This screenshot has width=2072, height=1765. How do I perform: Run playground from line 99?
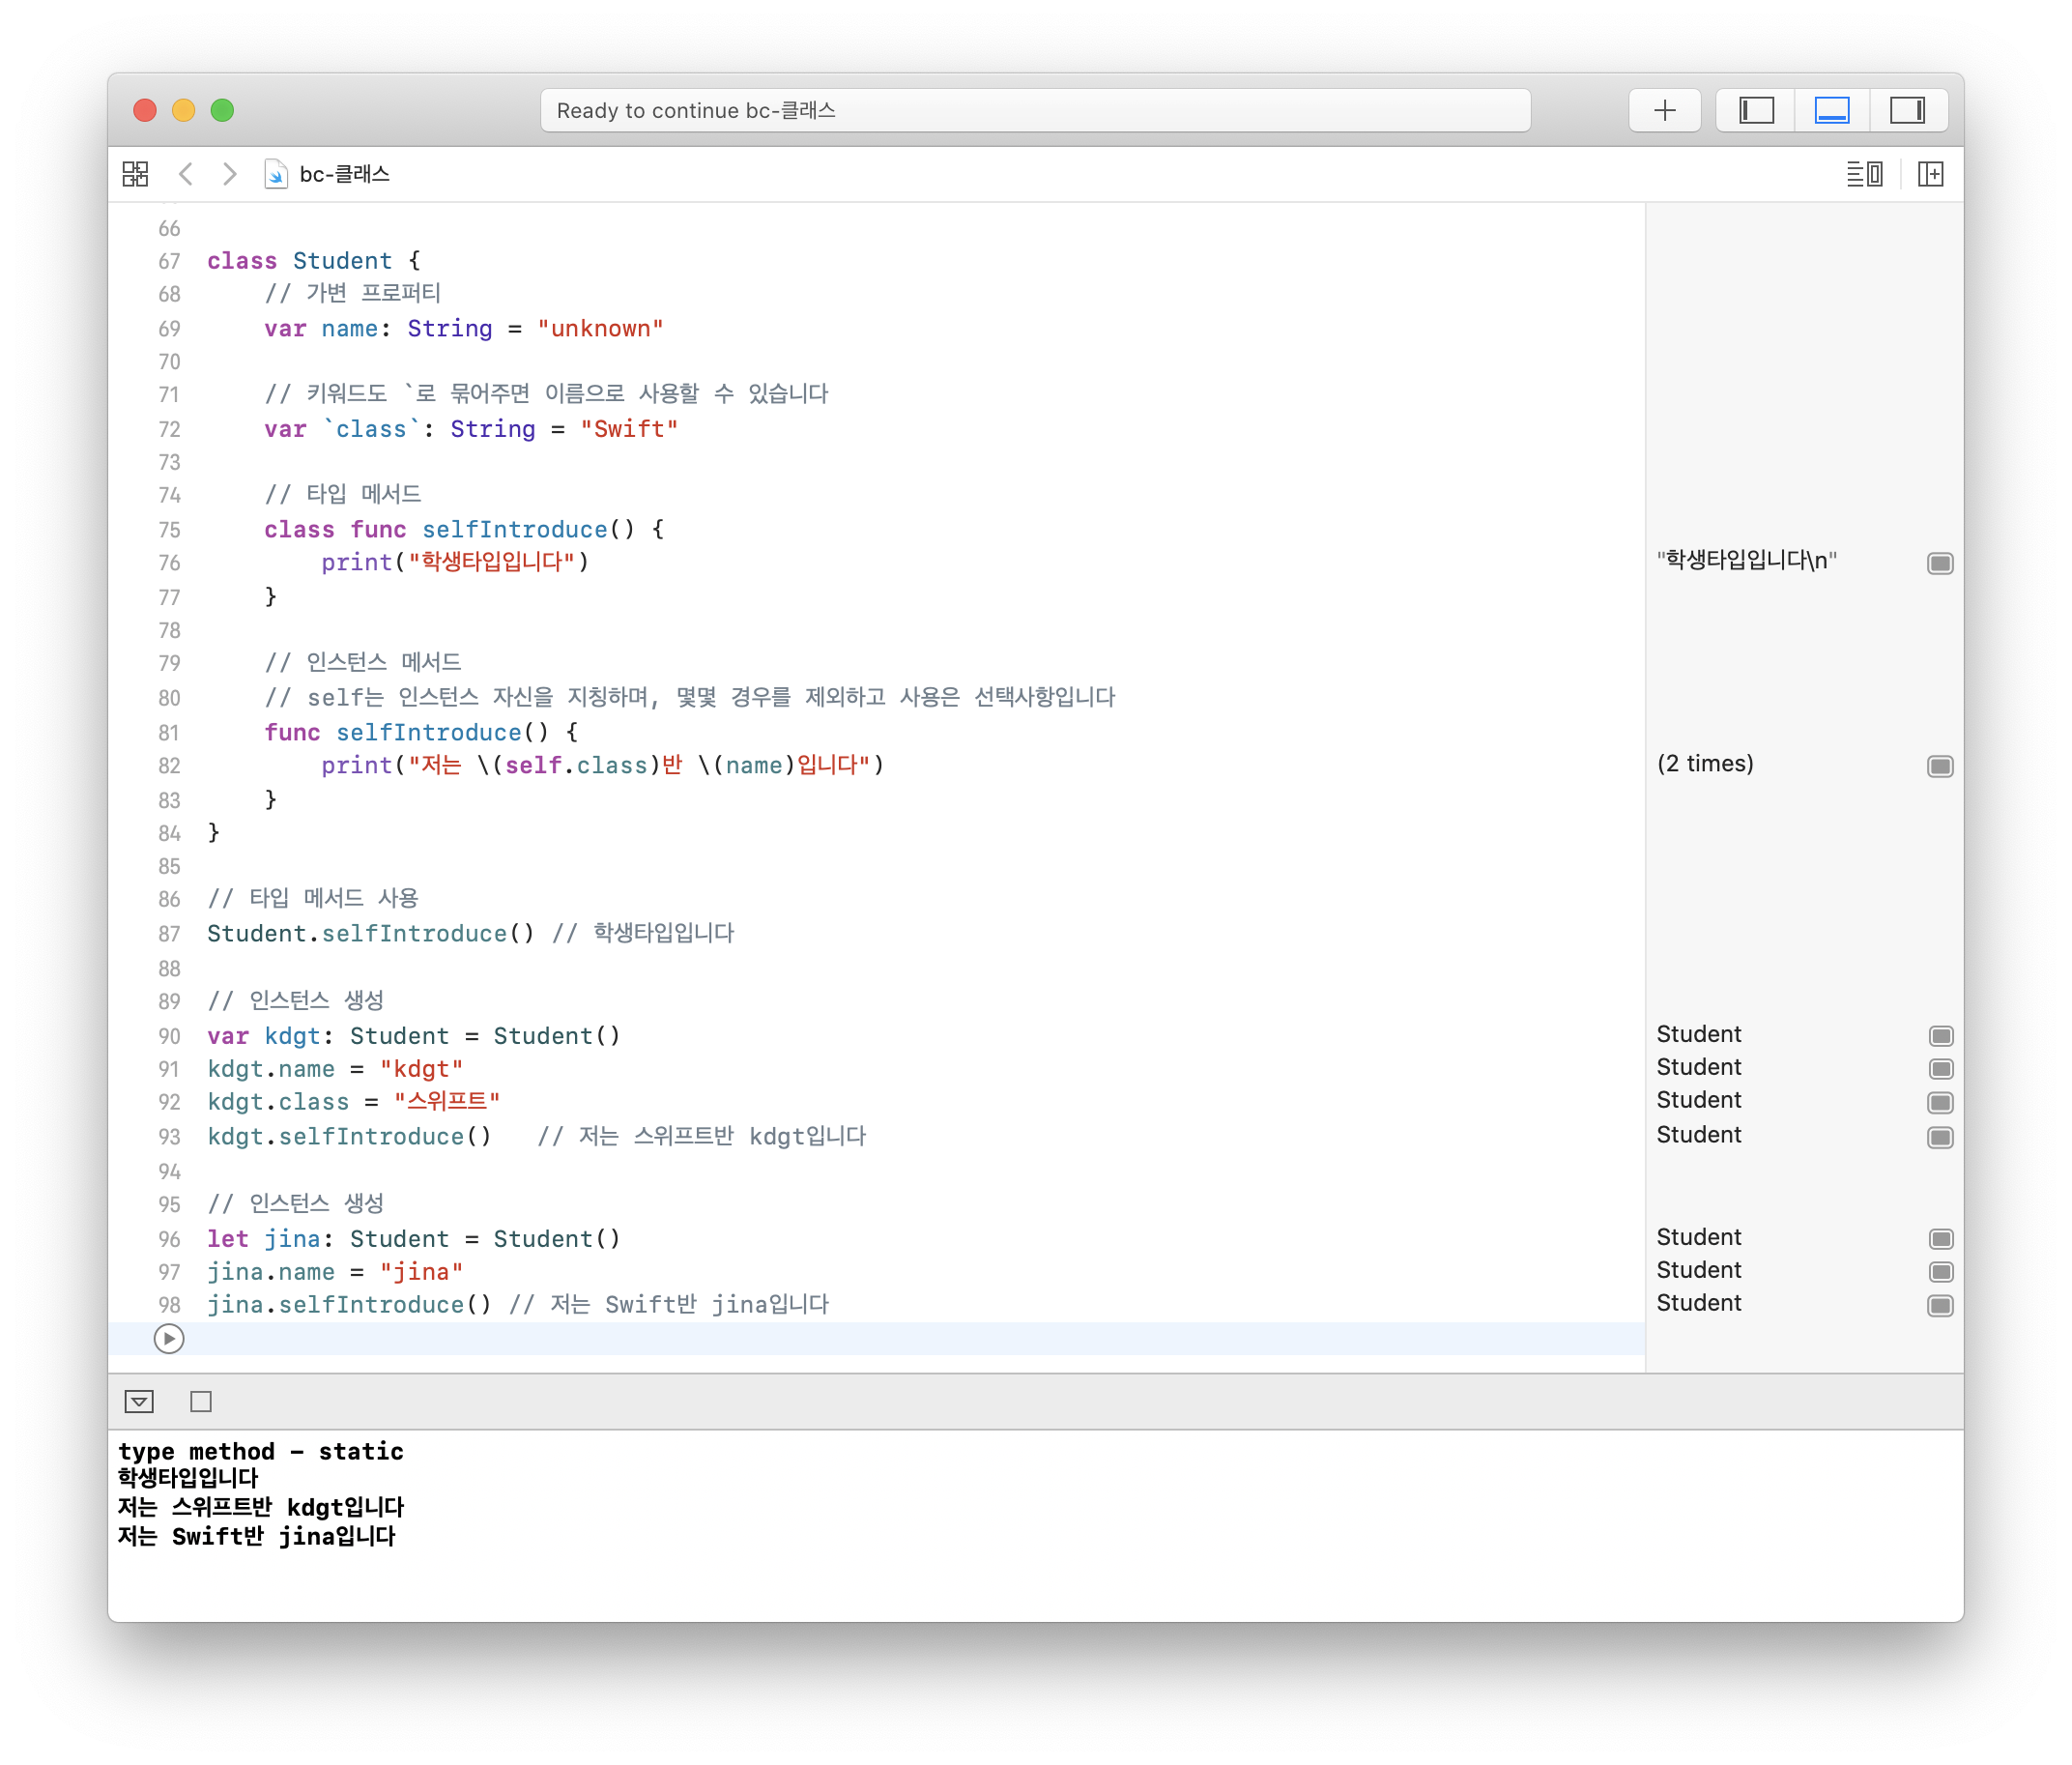[169, 1338]
